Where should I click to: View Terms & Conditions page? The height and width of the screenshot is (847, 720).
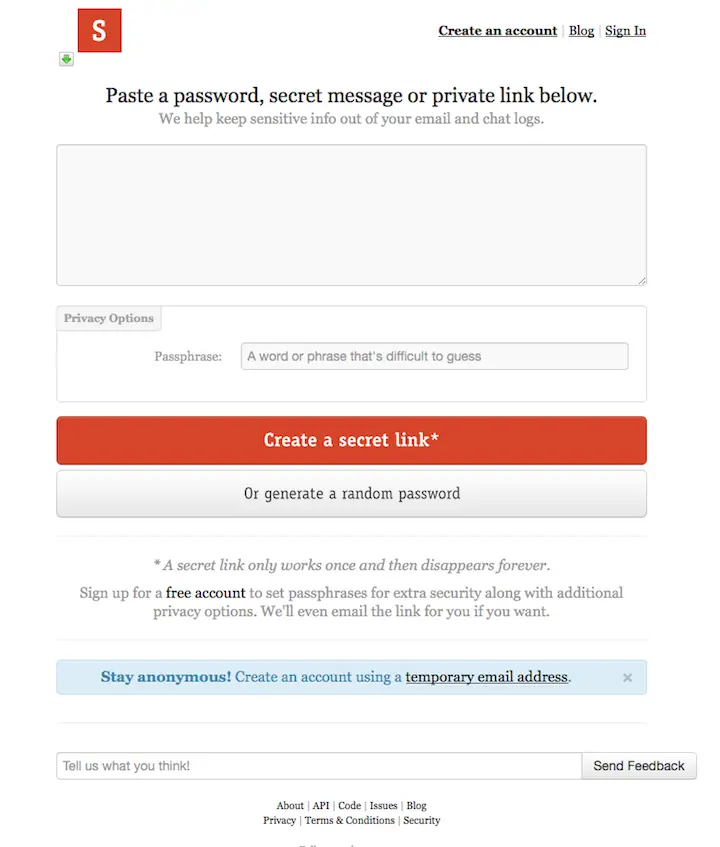pyautogui.click(x=349, y=820)
